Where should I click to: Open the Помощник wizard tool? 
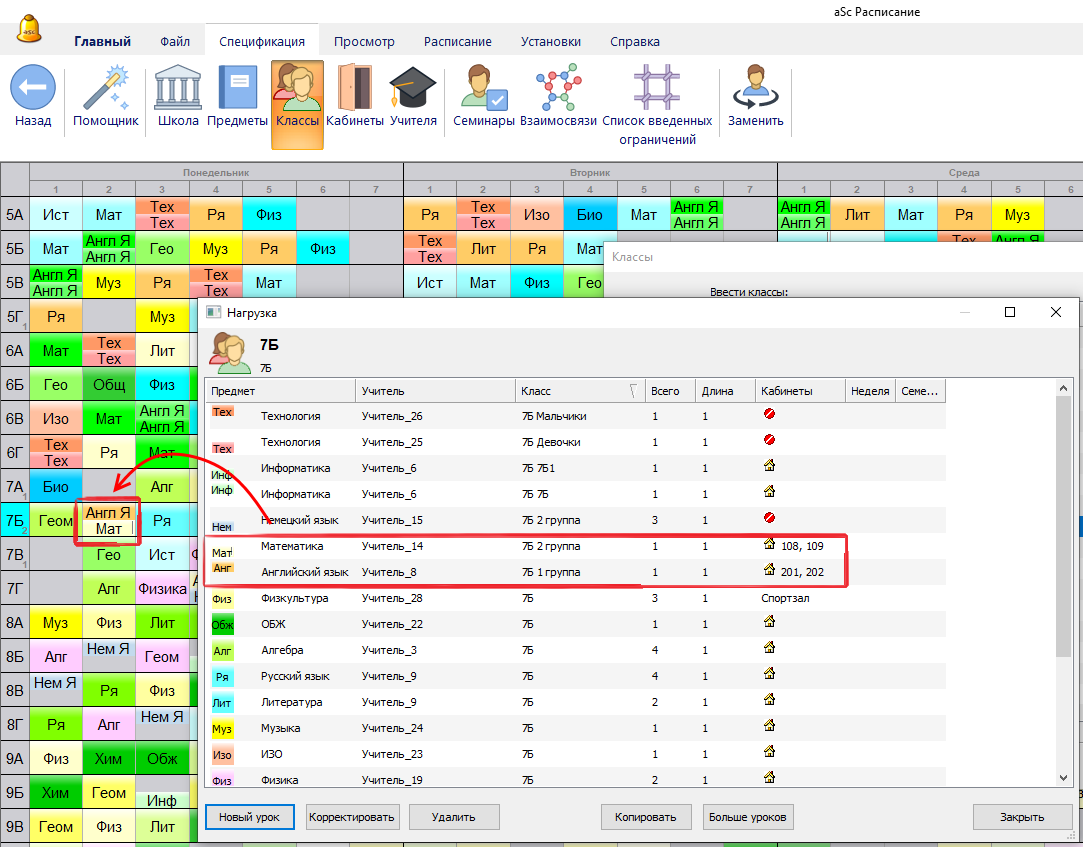pos(106,88)
